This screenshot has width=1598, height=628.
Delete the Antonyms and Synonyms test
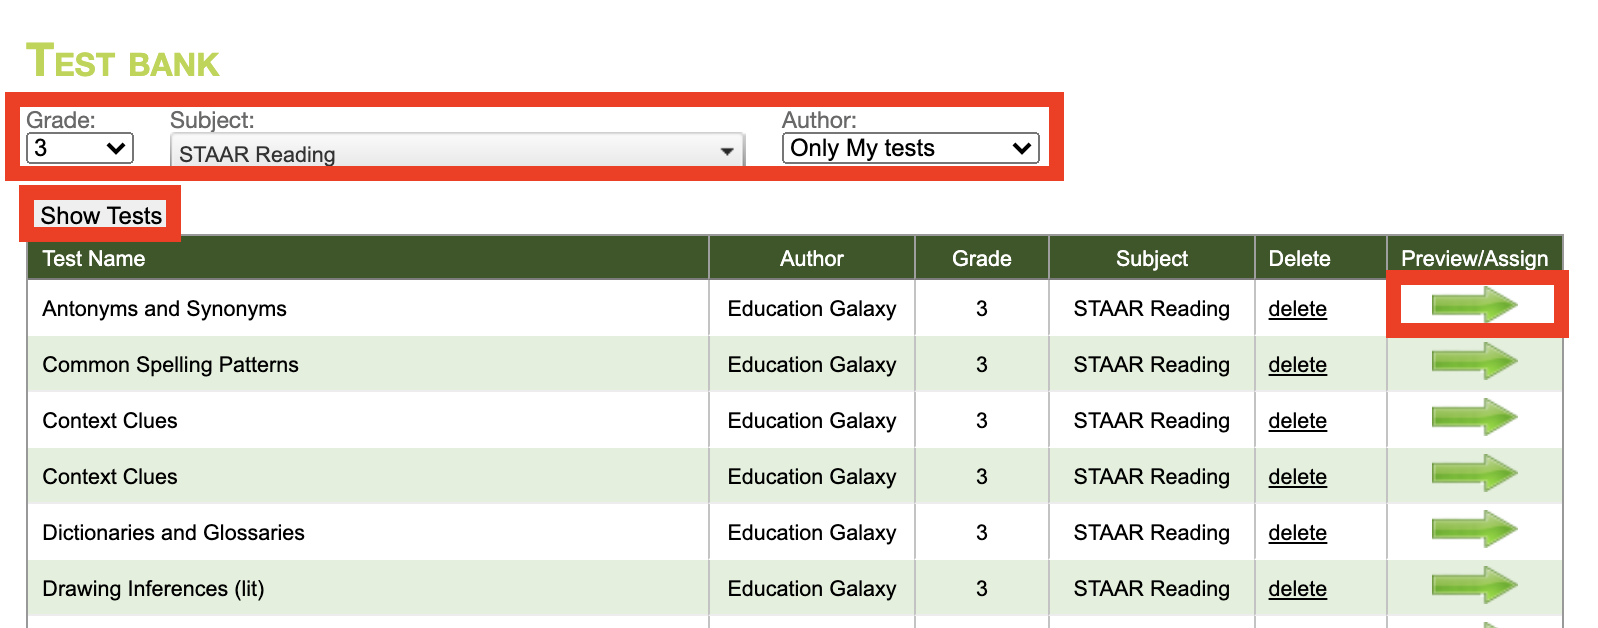(1297, 309)
